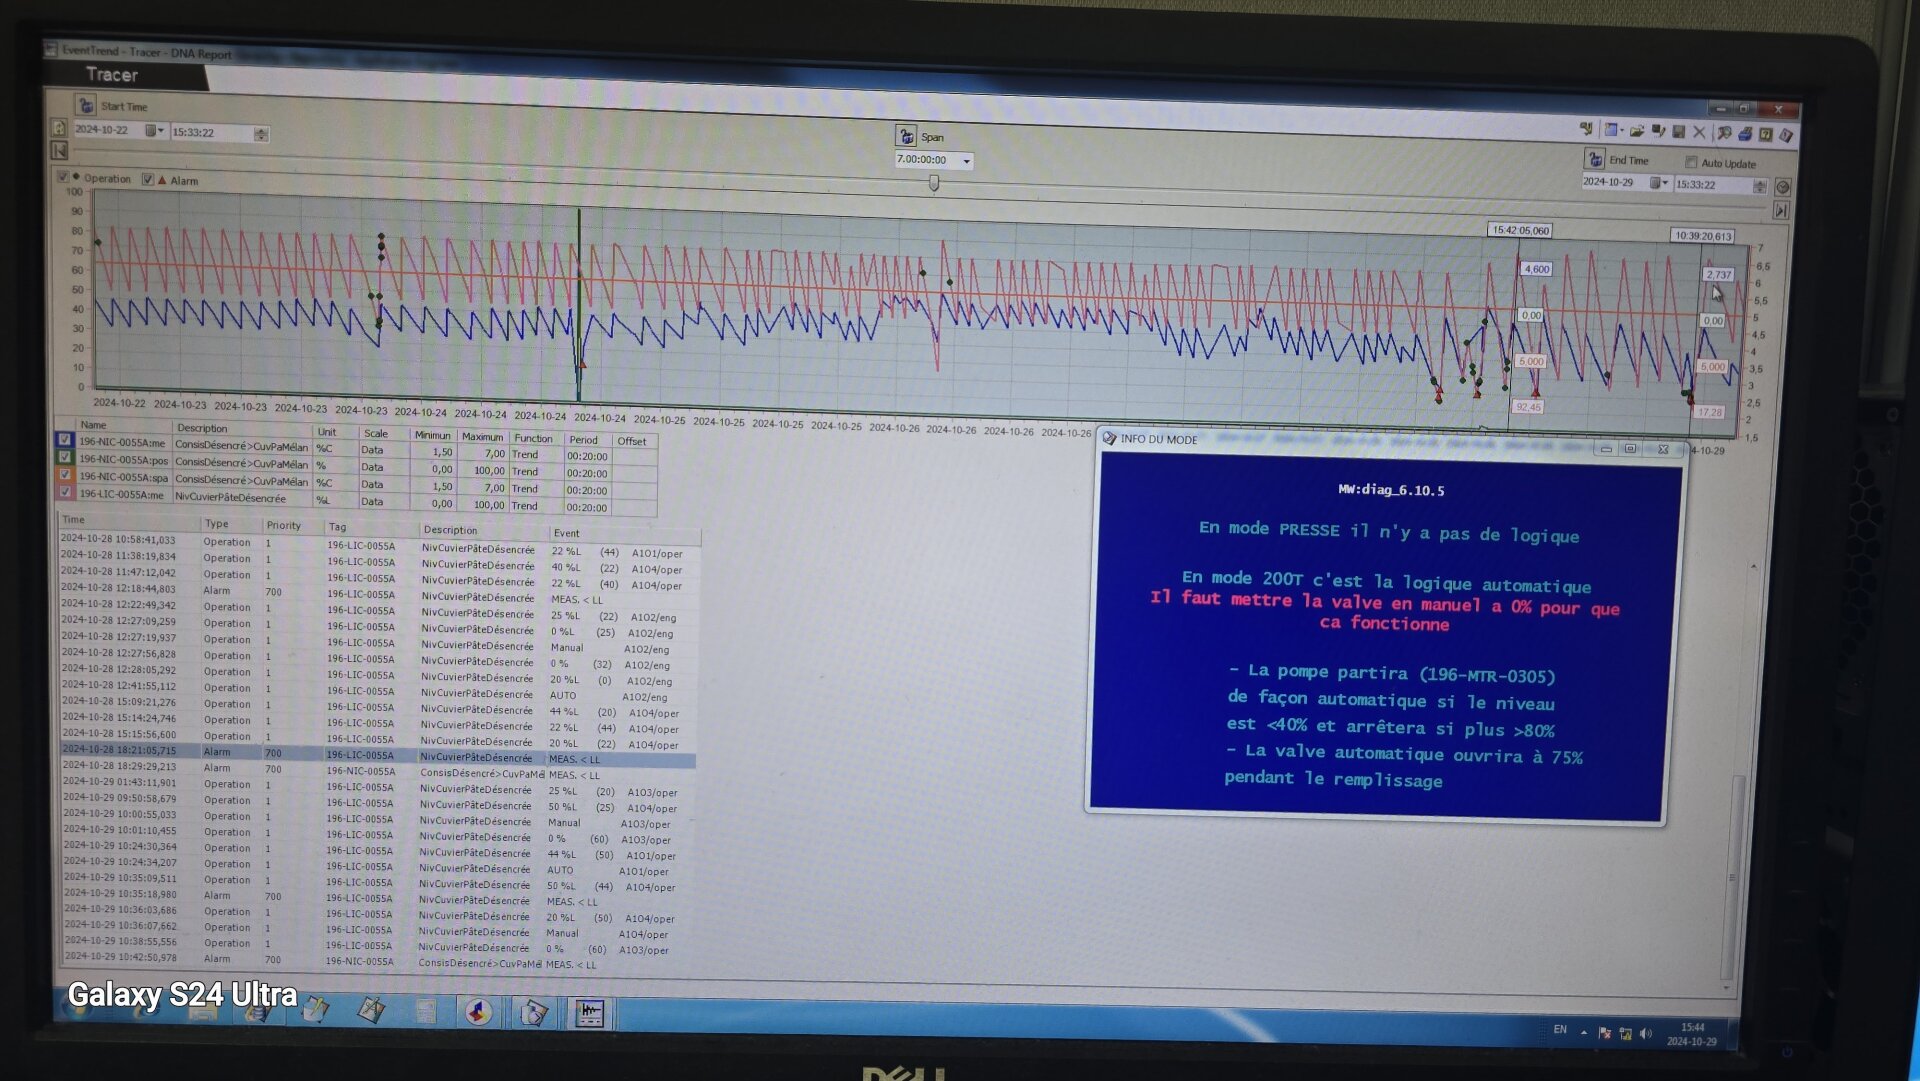Click the jump-to-start arrow button
Screen dimensions: 1920x1081
point(59,151)
